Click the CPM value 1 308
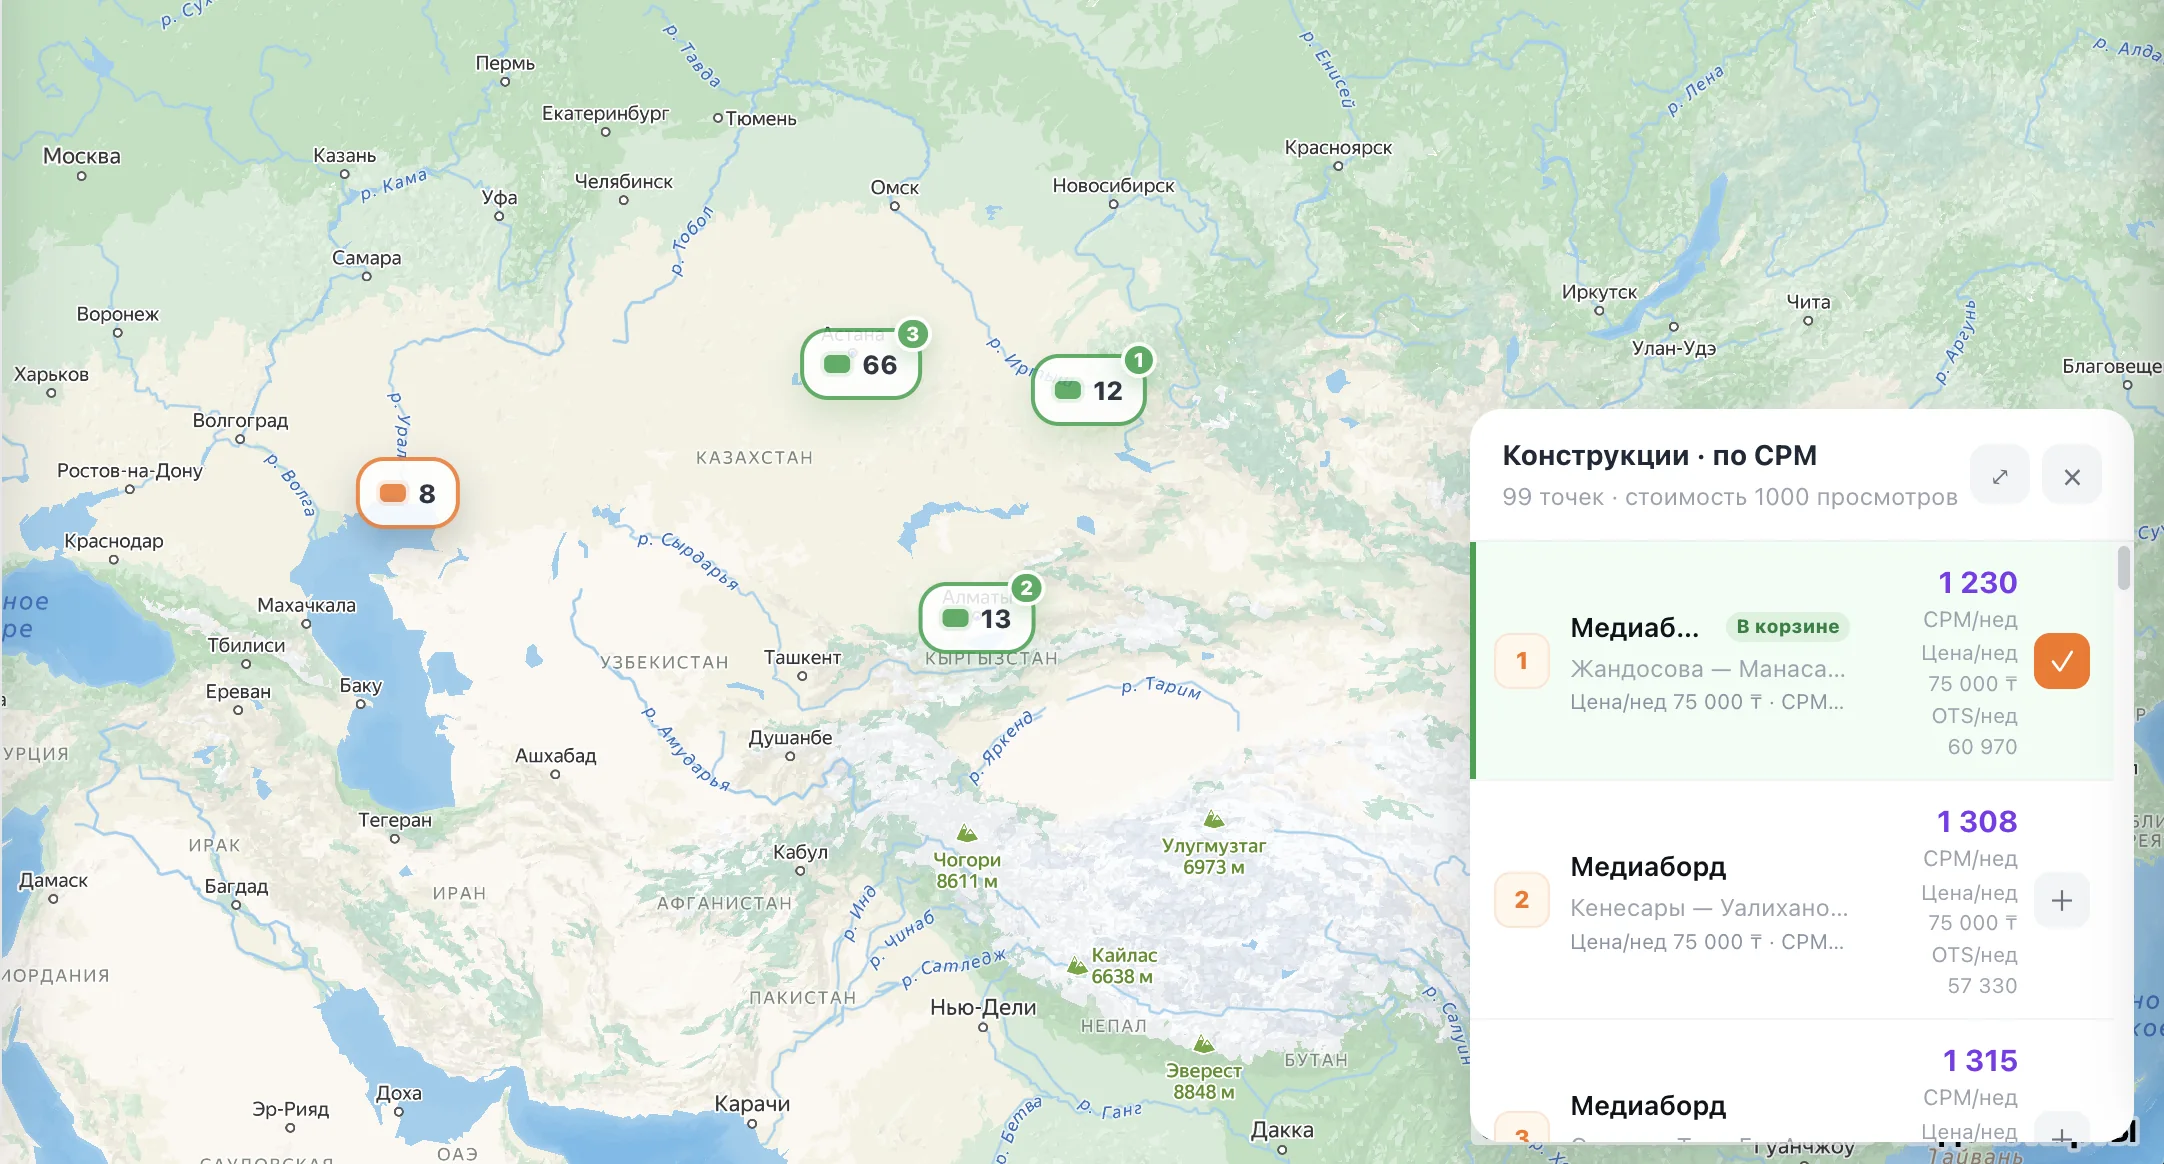 [1977, 821]
